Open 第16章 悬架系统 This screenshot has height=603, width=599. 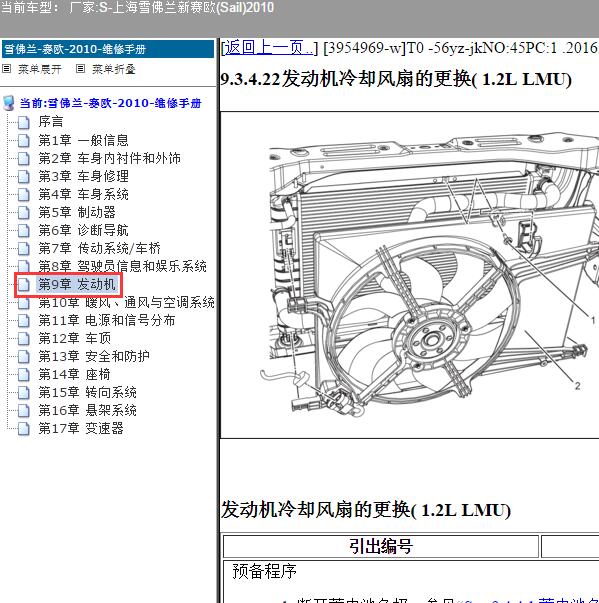tap(88, 410)
